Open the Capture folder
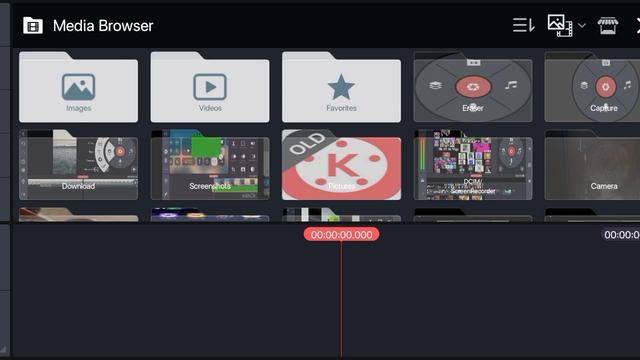The height and width of the screenshot is (360, 640). pos(592,87)
